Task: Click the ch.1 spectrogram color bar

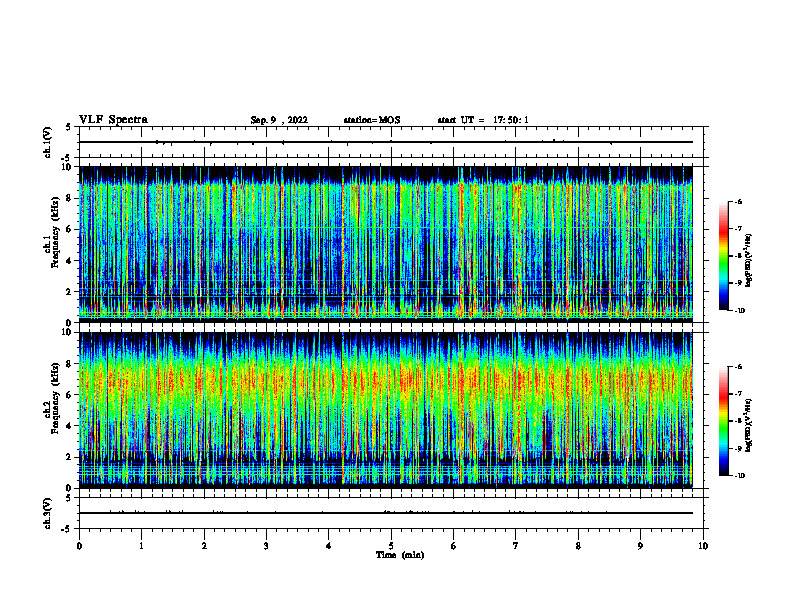Action: 723,256
